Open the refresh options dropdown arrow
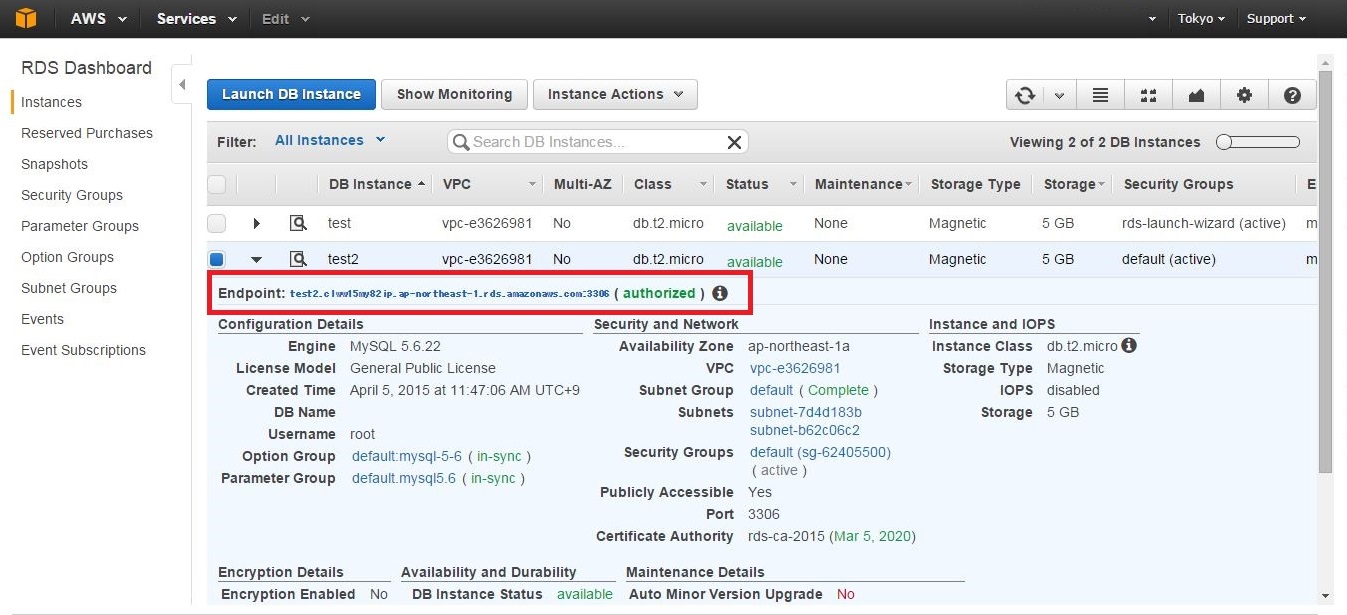The height and width of the screenshot is (615, 1347). click(1059, 95)
